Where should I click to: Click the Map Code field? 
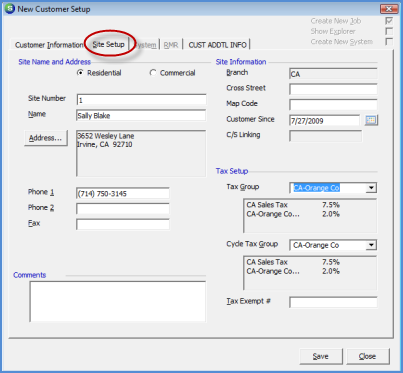click(333, 105)
